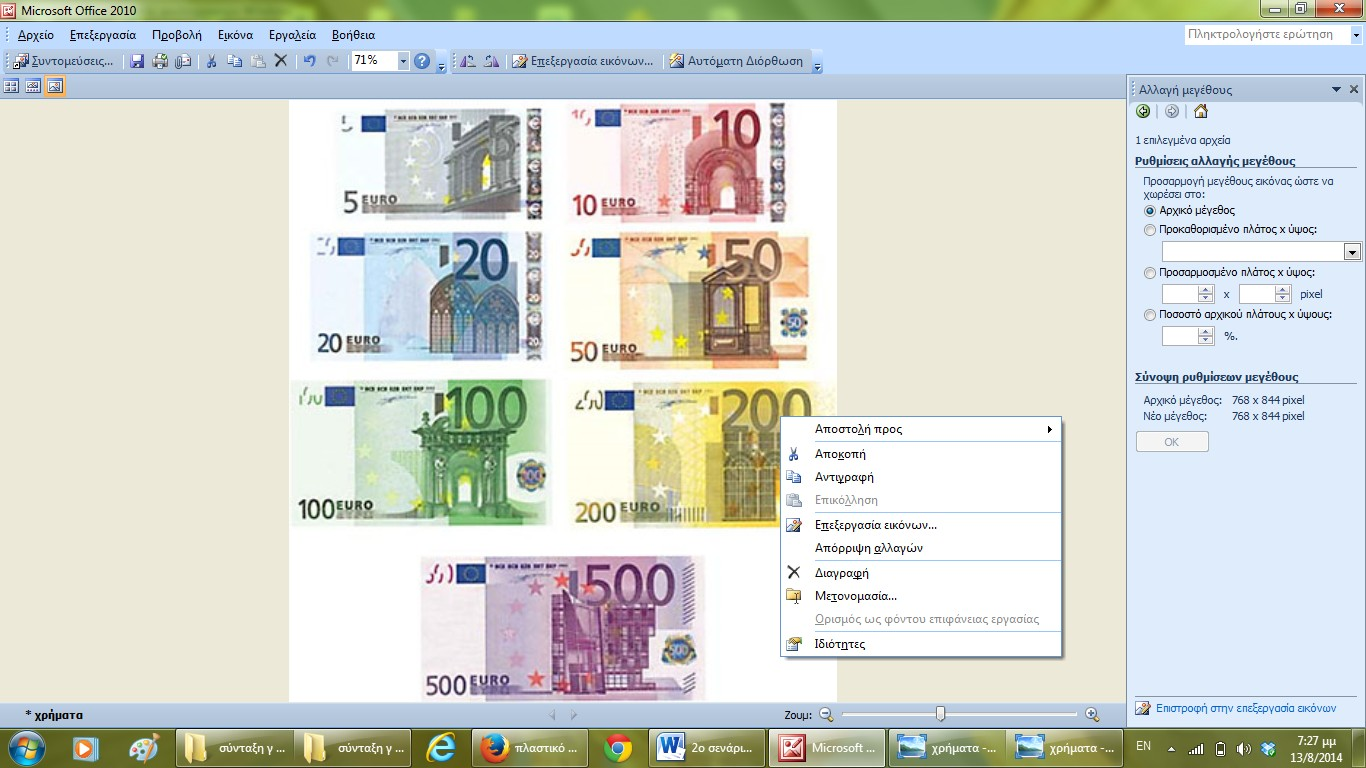Expand standard toolbar options arrow after Help
The width and height of the screenshot is (1366, 768).
coord(442,66)
